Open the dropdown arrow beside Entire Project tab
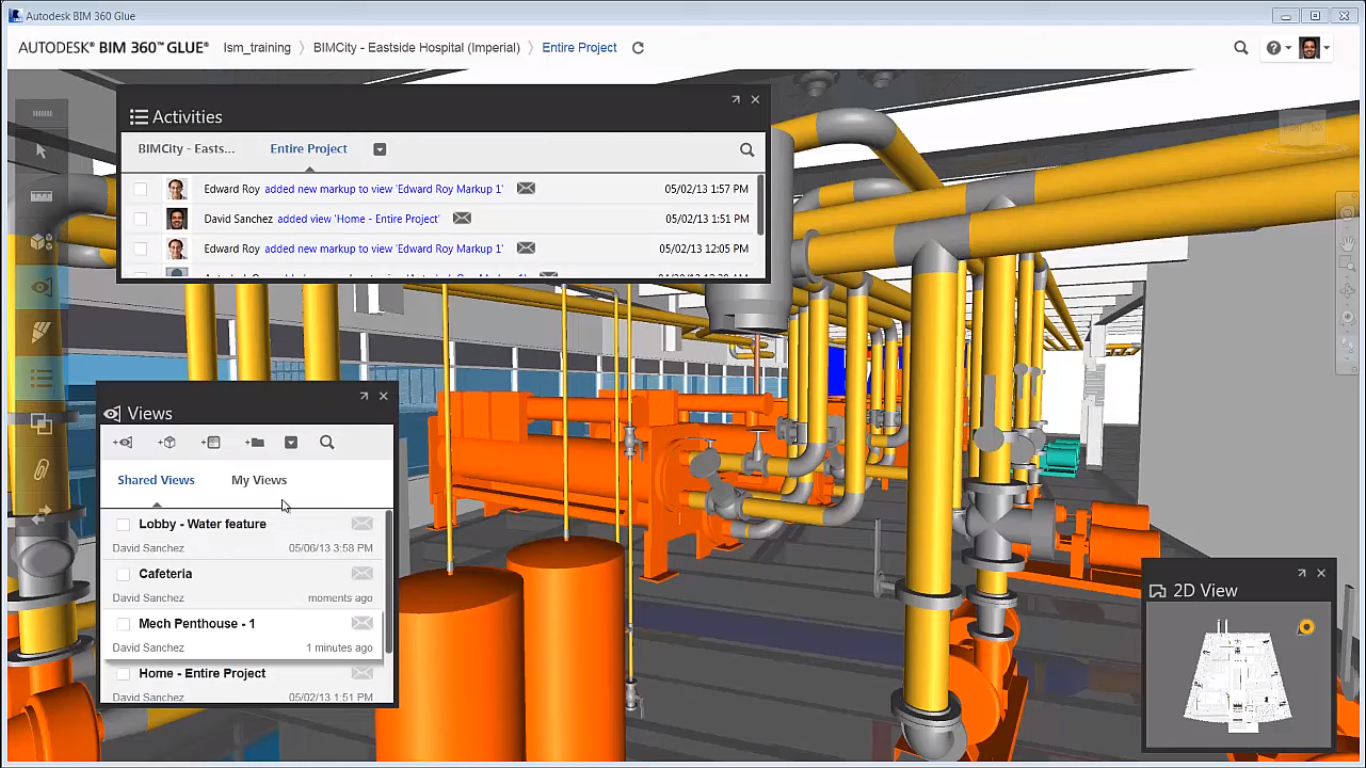1366x768 pixels. [x=379, y=149]
